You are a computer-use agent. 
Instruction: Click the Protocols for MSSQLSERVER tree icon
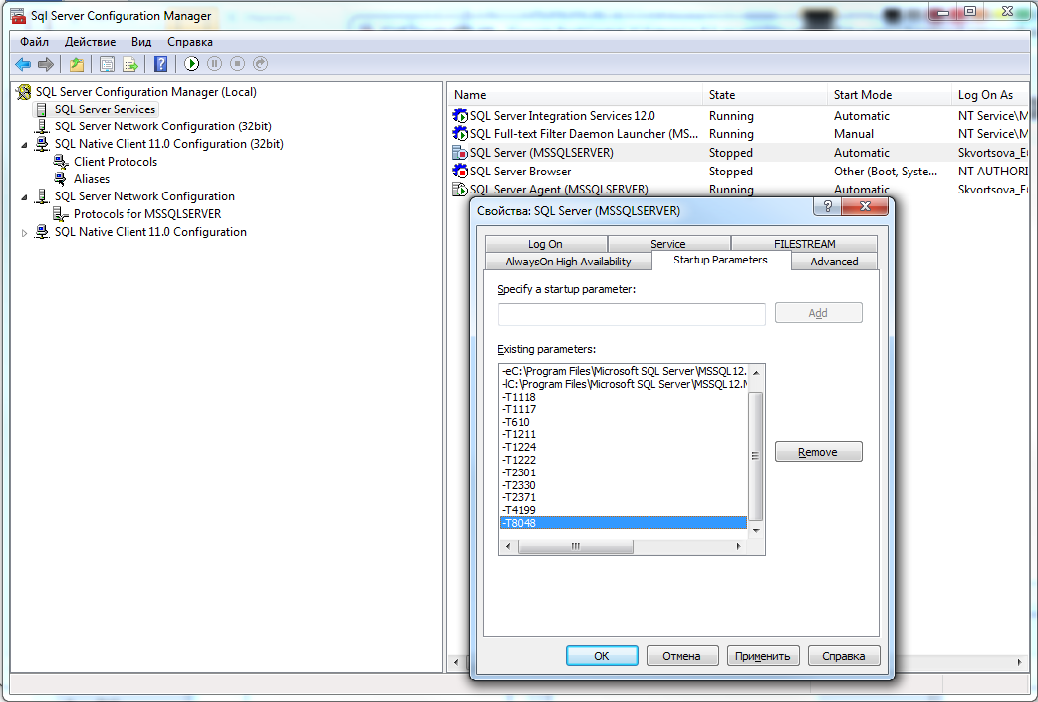pyautogui.click(x=61, y=214)
